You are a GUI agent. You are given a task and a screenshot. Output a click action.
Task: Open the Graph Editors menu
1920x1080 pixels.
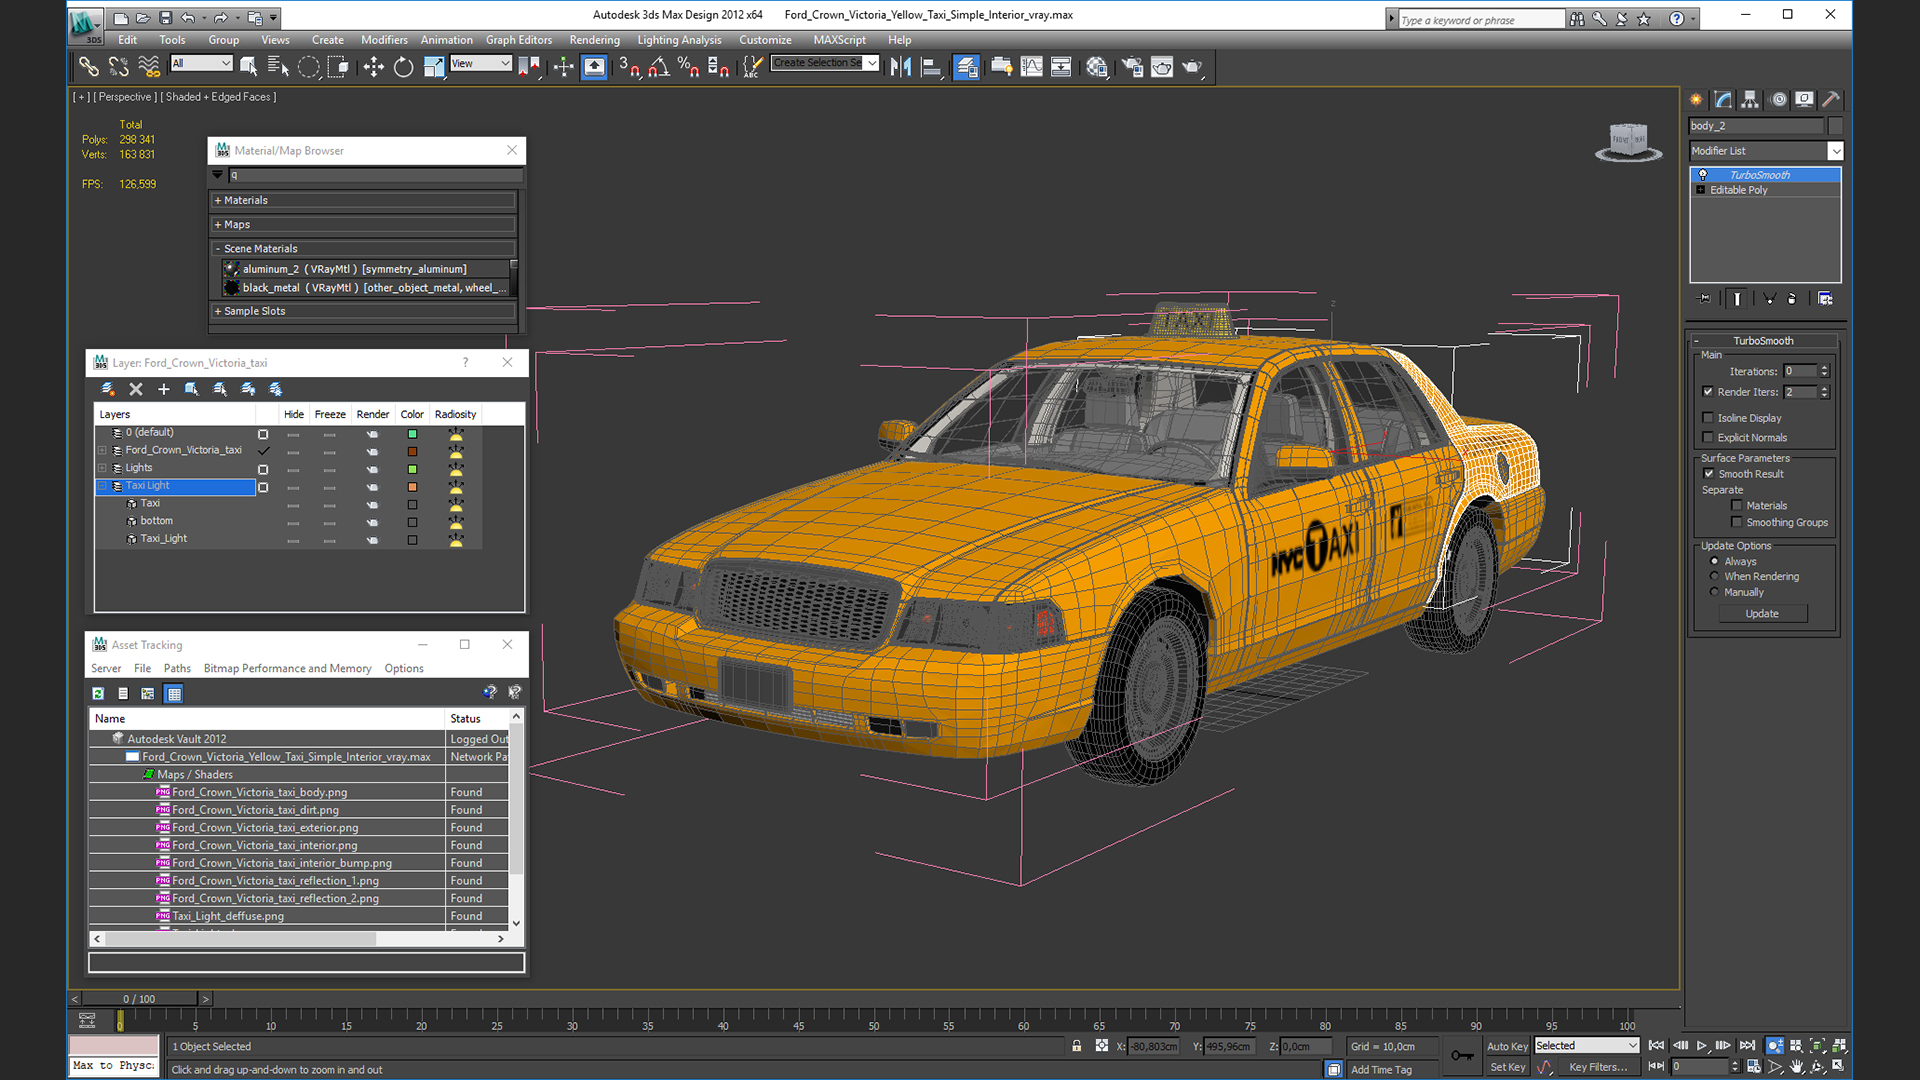point(519,40)
